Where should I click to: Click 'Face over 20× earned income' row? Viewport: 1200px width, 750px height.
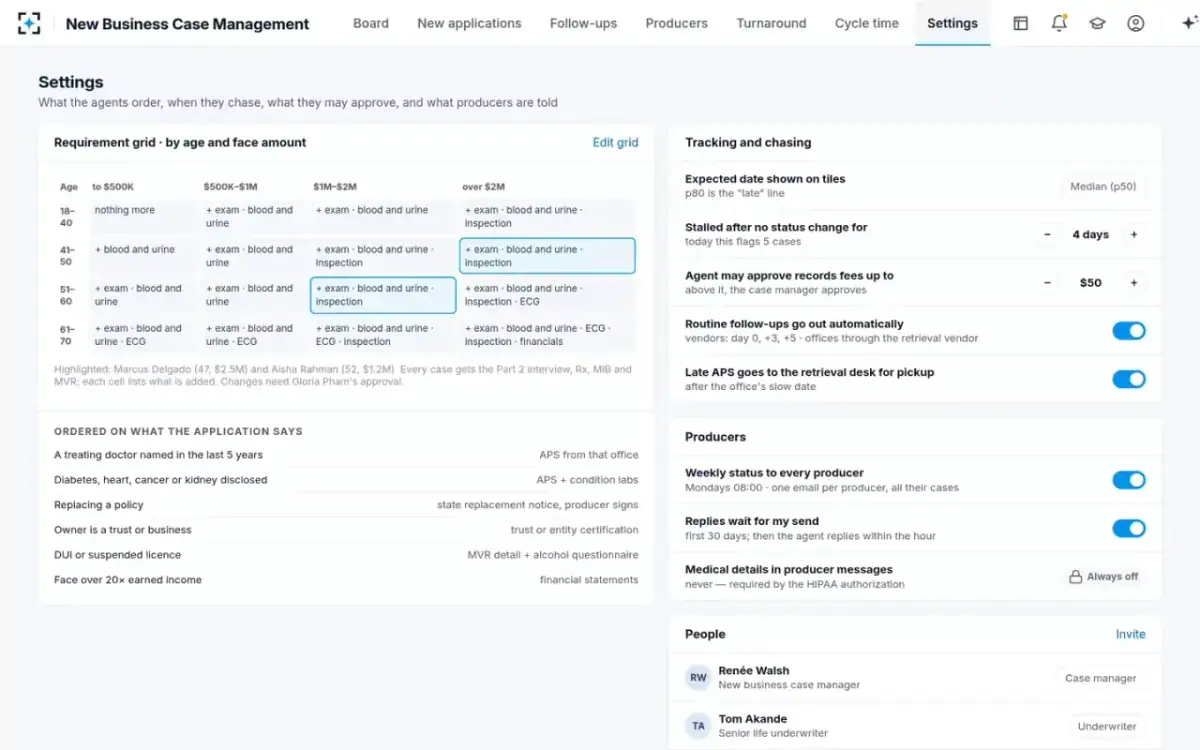click(346, 580)
